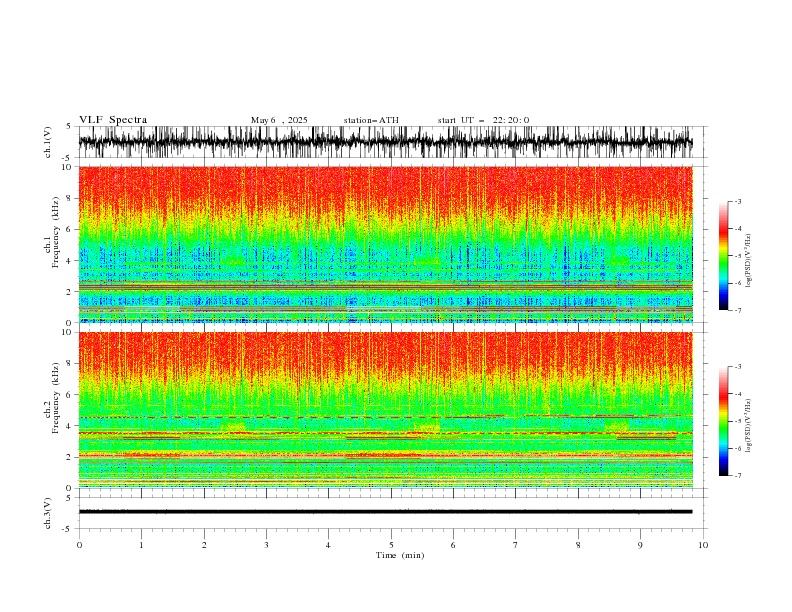Click the '-3' label on ch.1 colorbar

738,201
